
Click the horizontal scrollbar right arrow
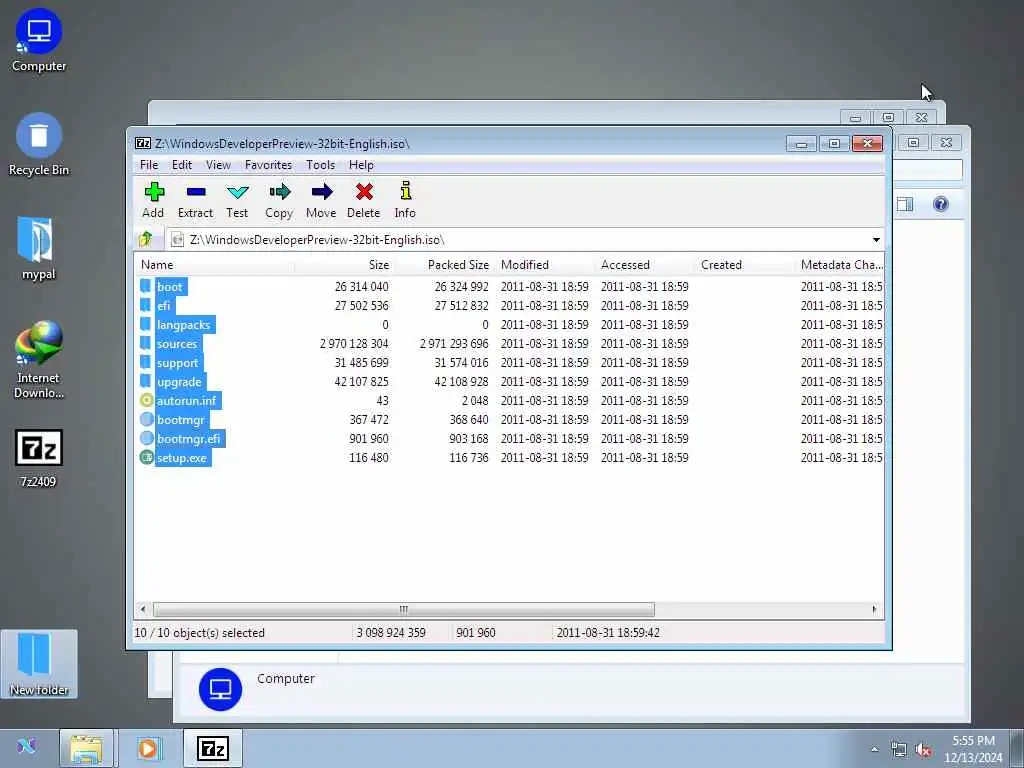874,609
